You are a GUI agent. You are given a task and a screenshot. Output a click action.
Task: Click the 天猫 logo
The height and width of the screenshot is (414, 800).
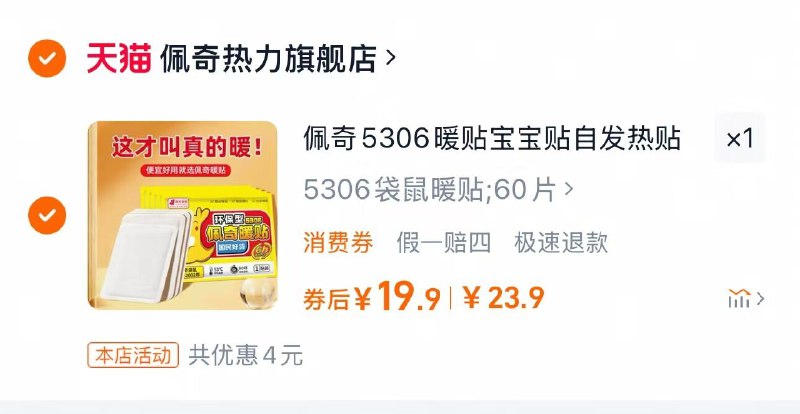click(119, 58)
